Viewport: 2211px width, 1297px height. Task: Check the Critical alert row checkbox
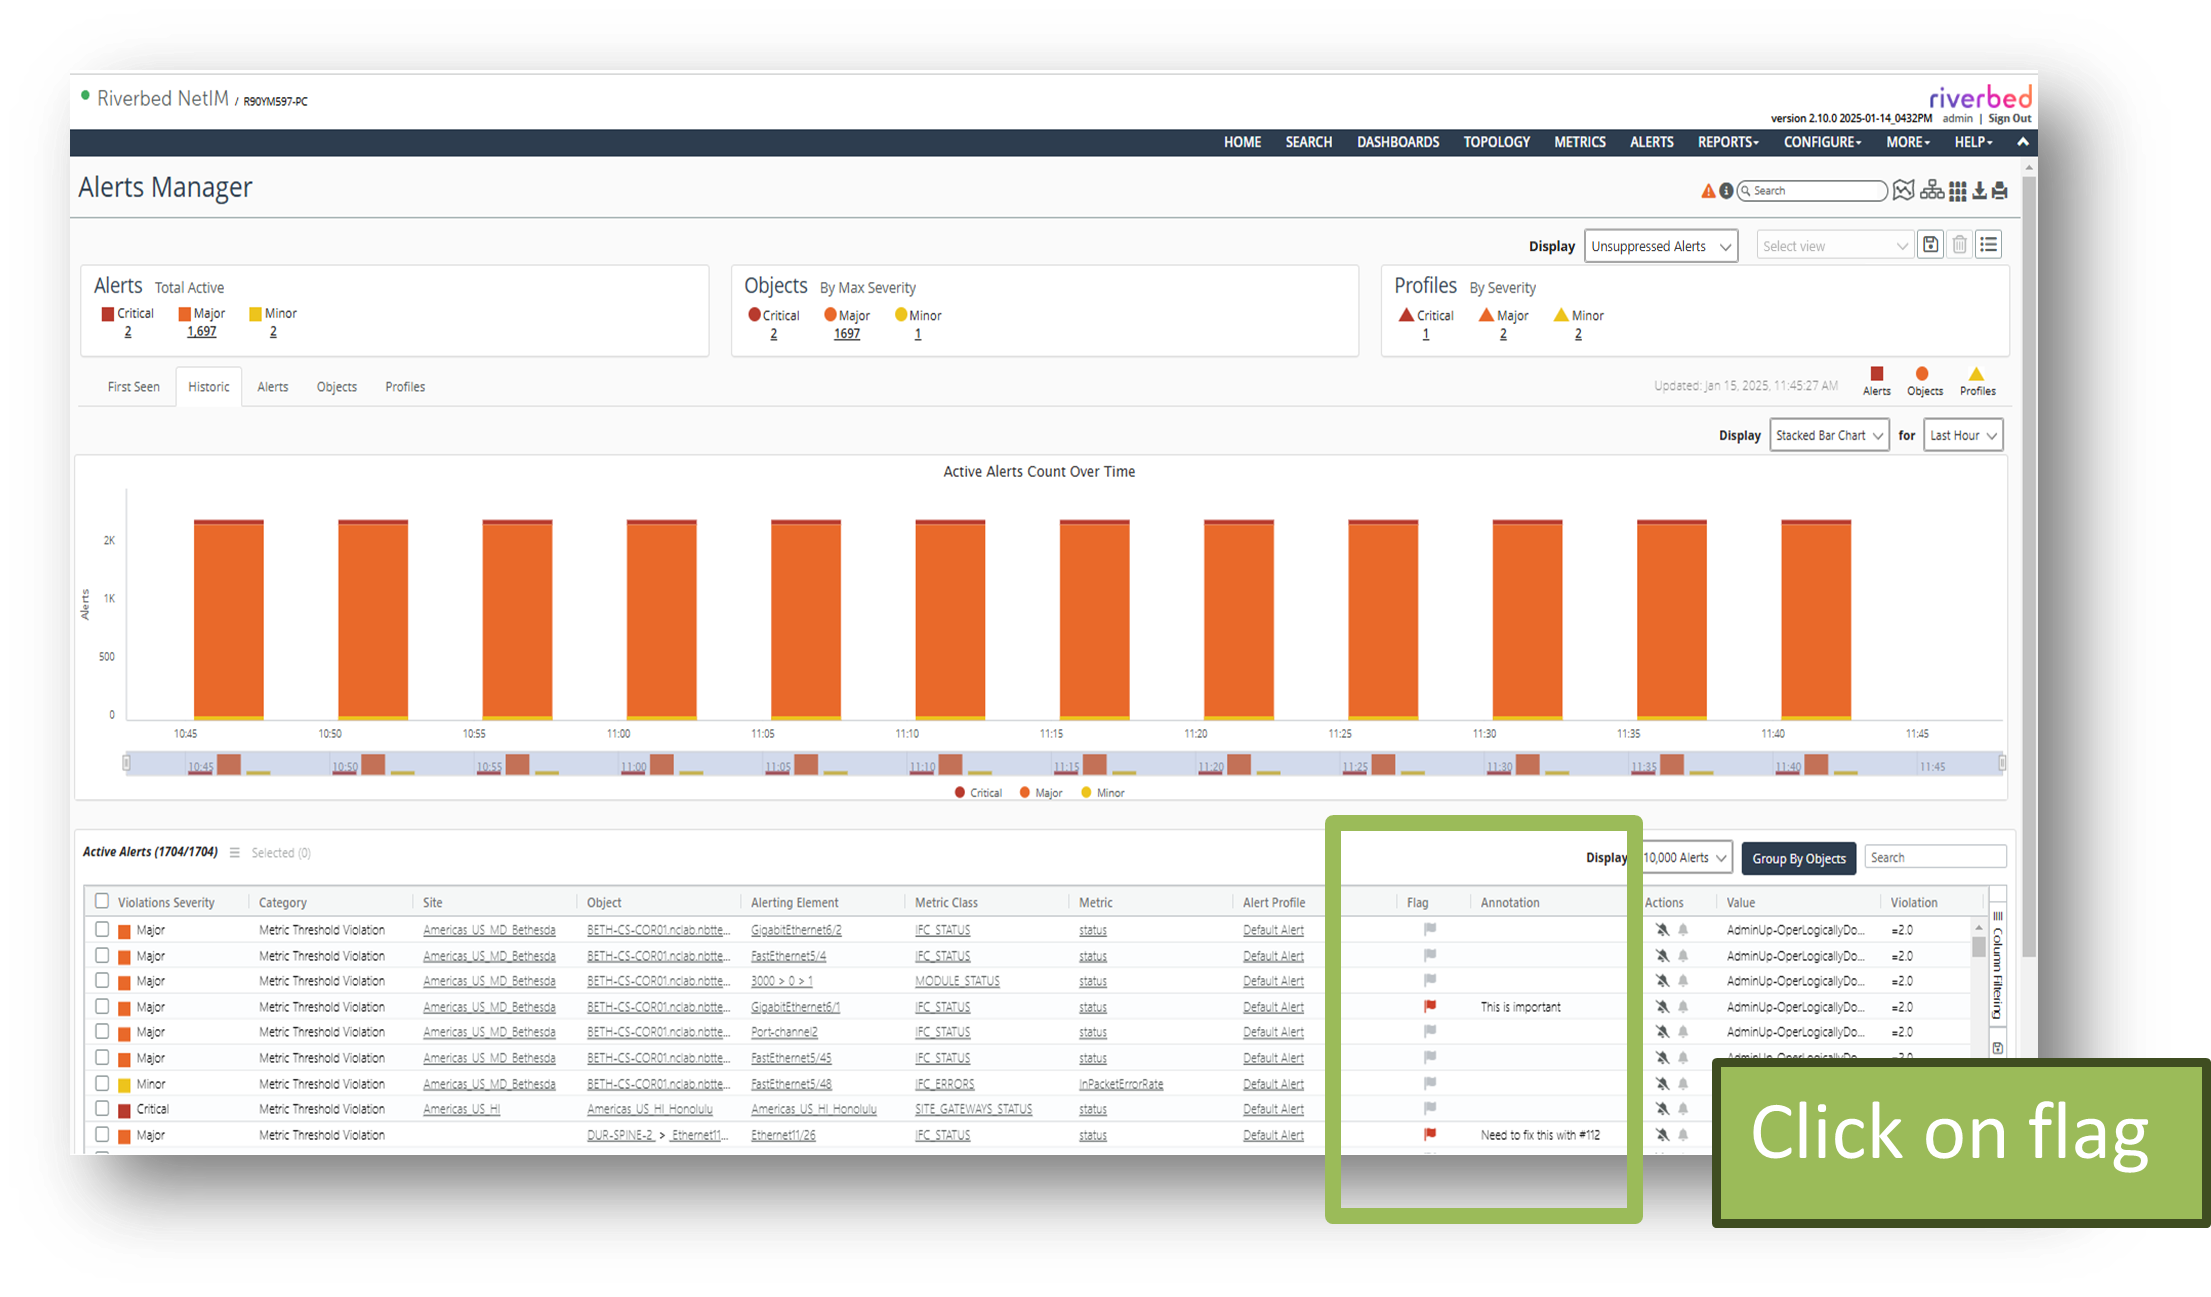[x=102, y=1108]
